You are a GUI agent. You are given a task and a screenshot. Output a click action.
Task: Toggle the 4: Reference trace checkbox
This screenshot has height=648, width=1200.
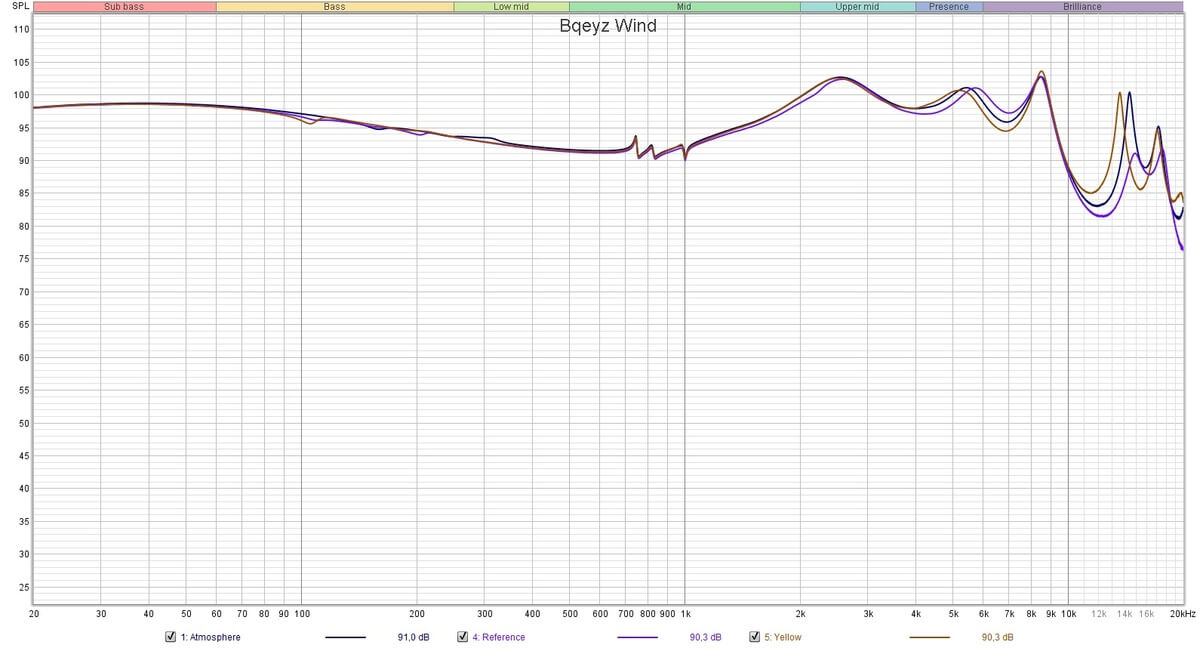463,637
